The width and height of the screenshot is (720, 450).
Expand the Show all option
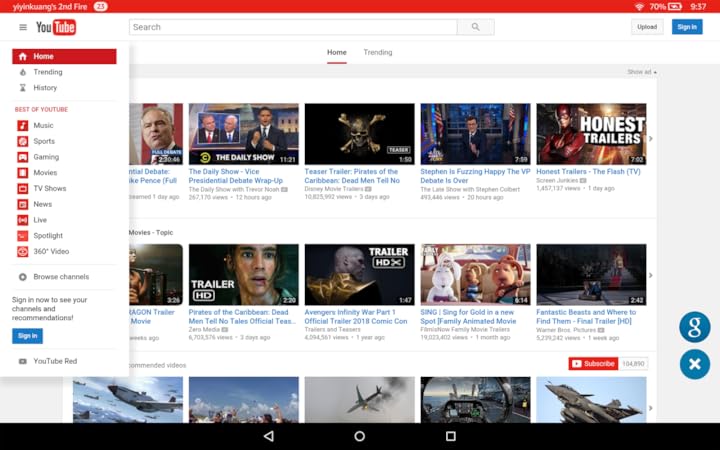[641, 72]
